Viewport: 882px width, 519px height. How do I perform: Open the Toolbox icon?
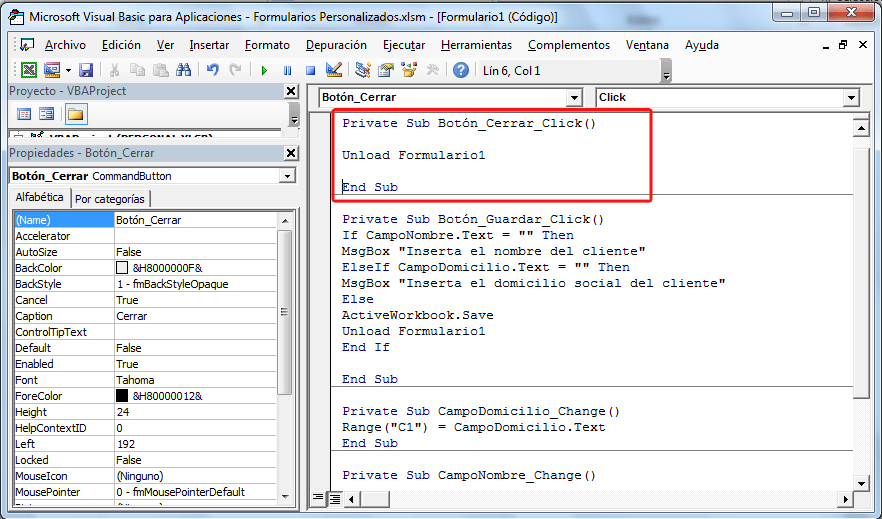[x=433, y=70]
